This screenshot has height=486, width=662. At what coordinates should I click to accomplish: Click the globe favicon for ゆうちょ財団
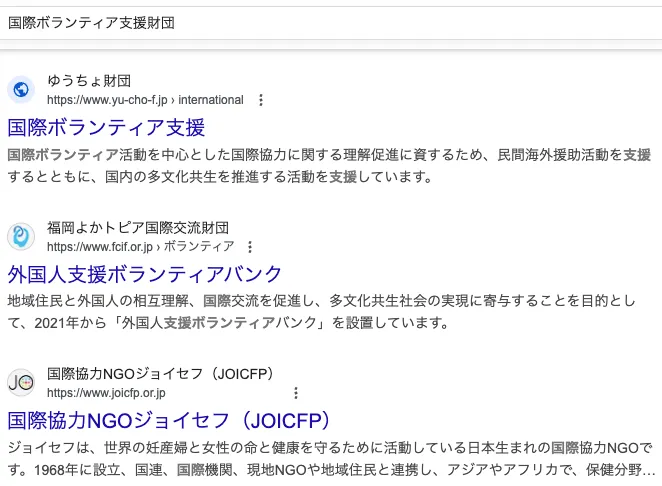click(21, 90)
